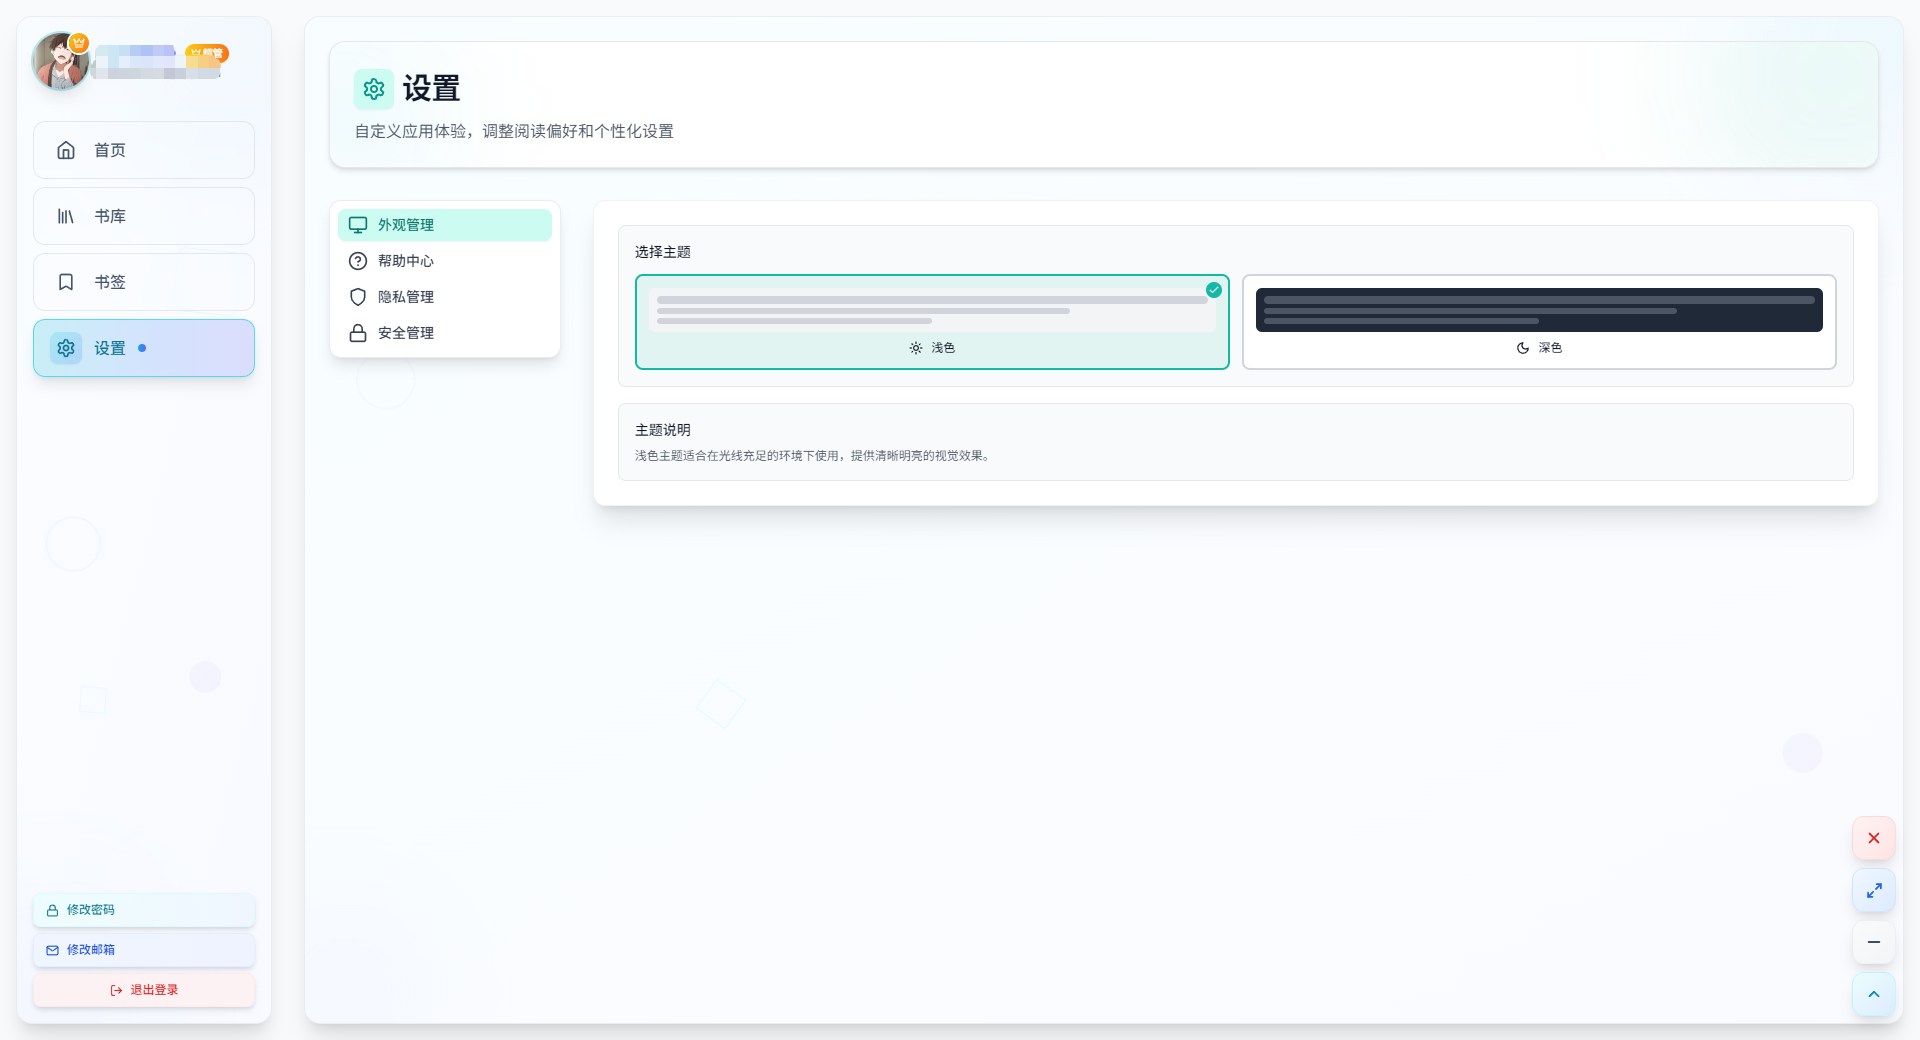
Task: Click the bookmark icon in sidebar
Action: (x=66, y=282)
